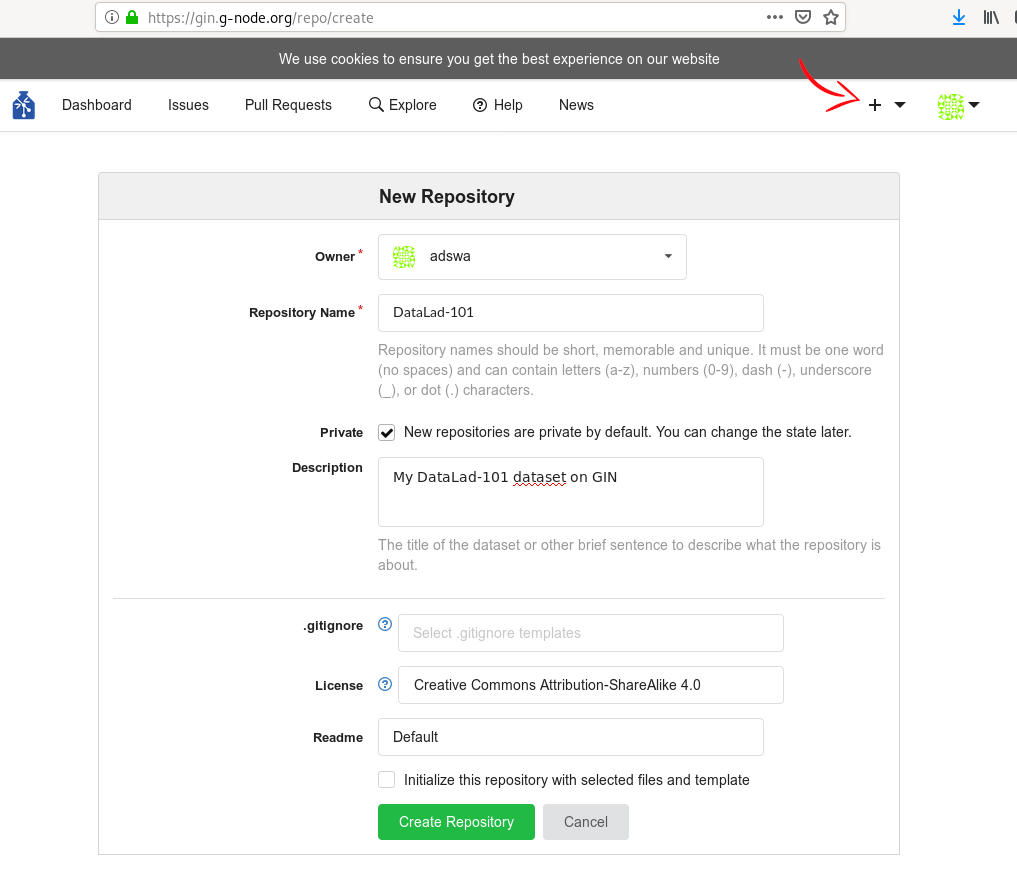Screen dimensions: 1017x887
Task: Open the user avatar menu
Action: coord(957,105)
